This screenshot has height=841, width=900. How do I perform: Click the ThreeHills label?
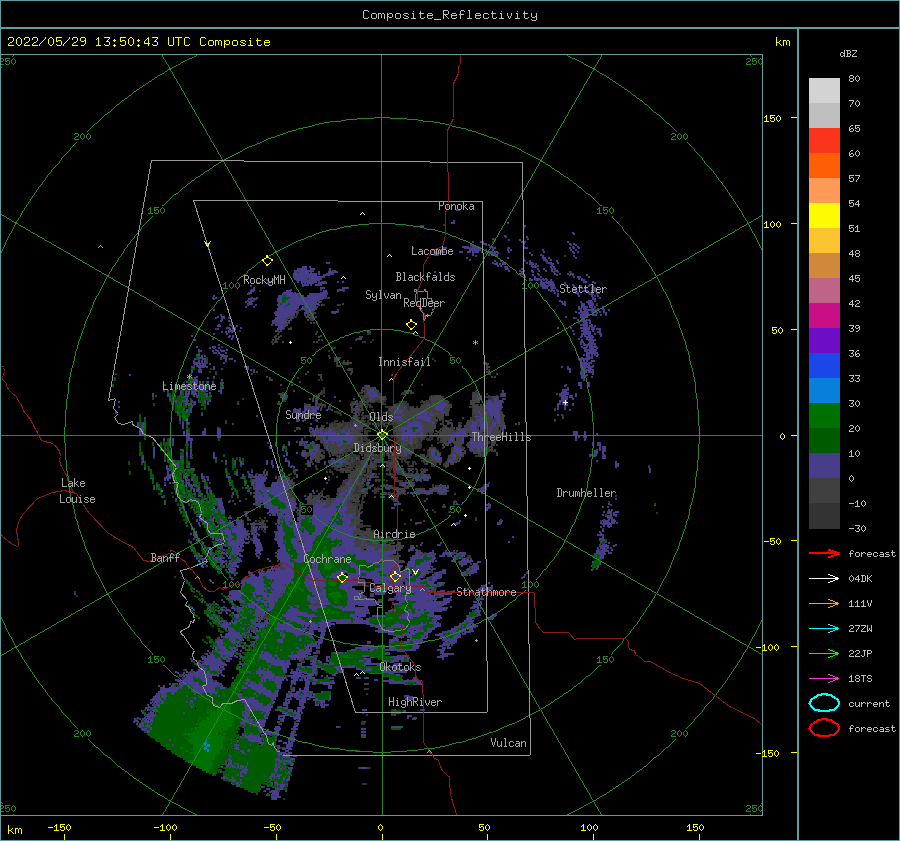pyautogui.click(x=502, y=437)
